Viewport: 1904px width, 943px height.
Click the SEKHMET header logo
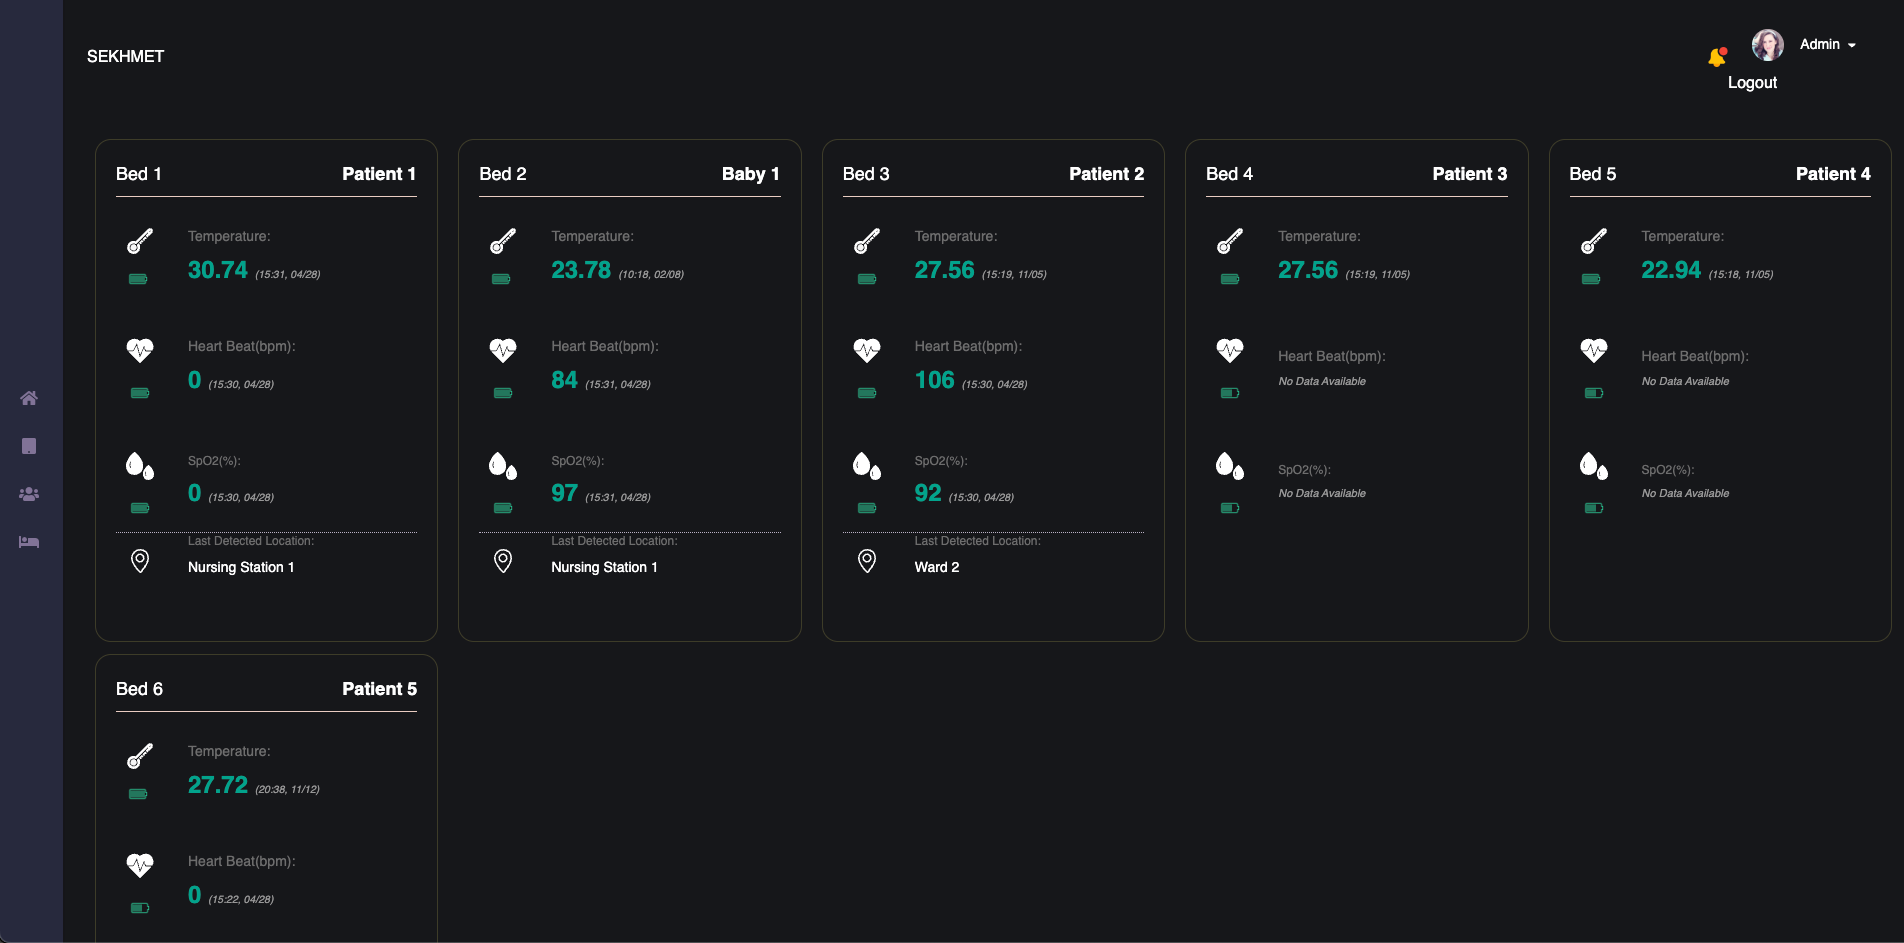(124, 56)
